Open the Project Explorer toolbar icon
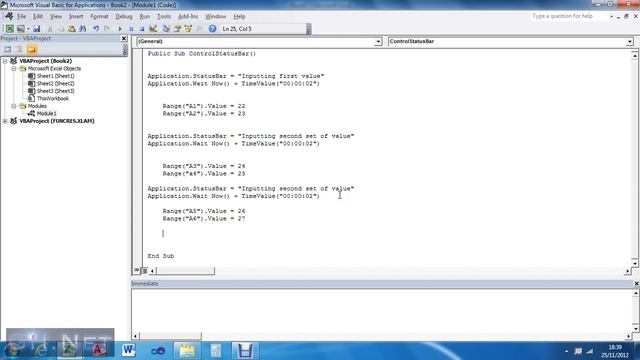Screen dimensions: 640x360 point(166,29)
